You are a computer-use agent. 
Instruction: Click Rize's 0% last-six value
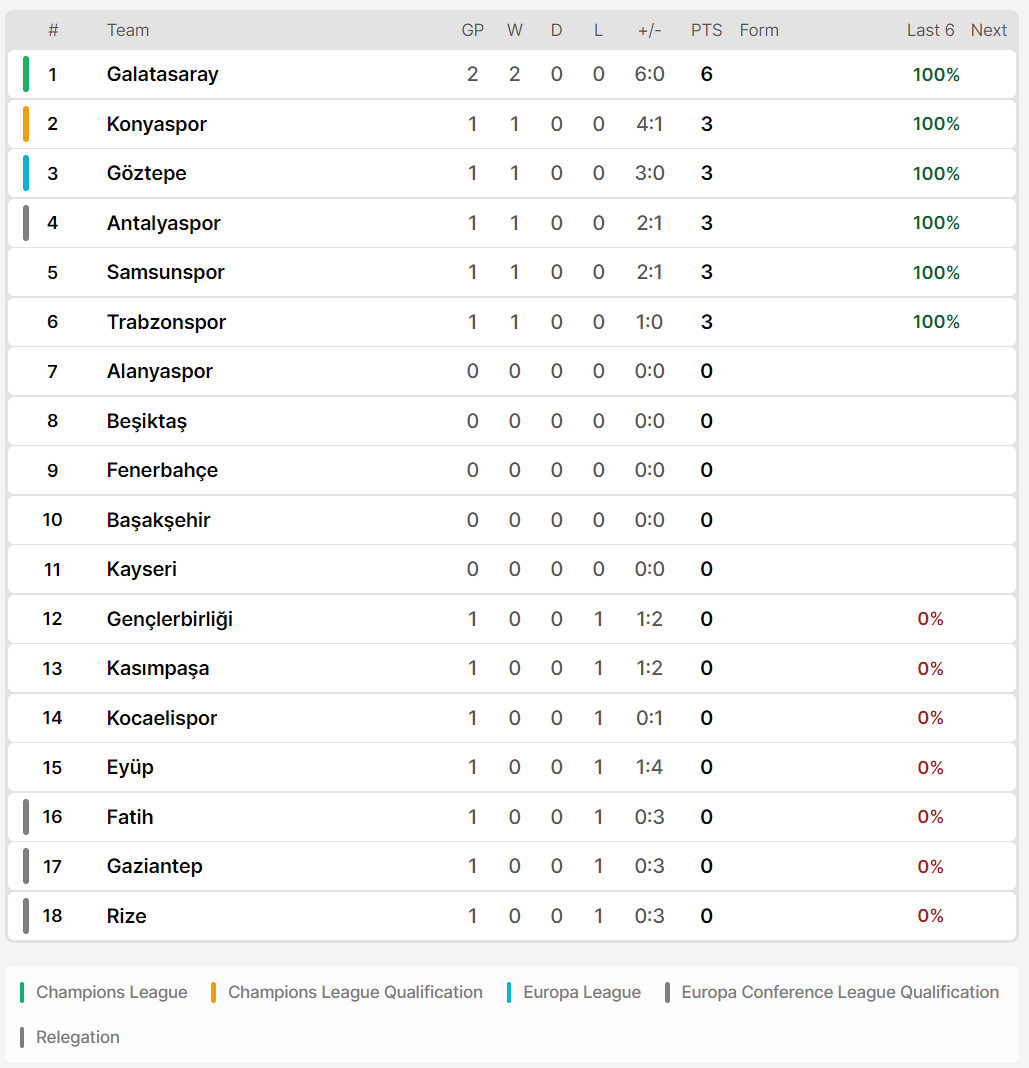[x=930, y=916]
